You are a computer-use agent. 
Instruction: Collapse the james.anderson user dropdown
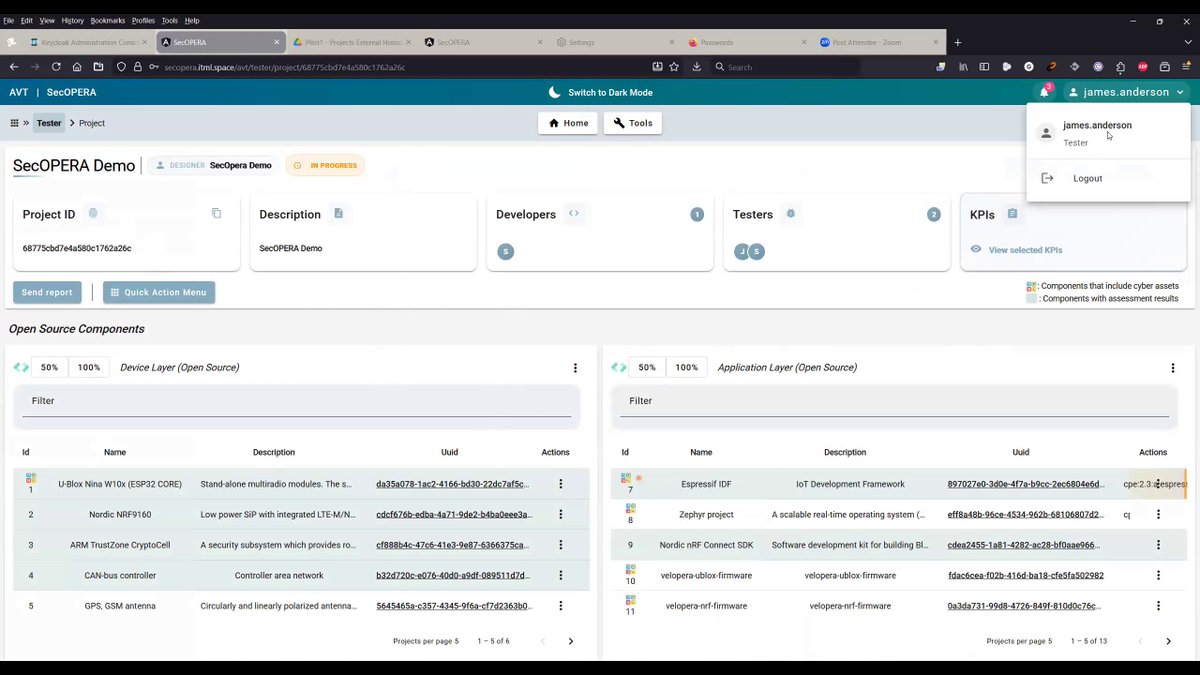point(1126,92)
